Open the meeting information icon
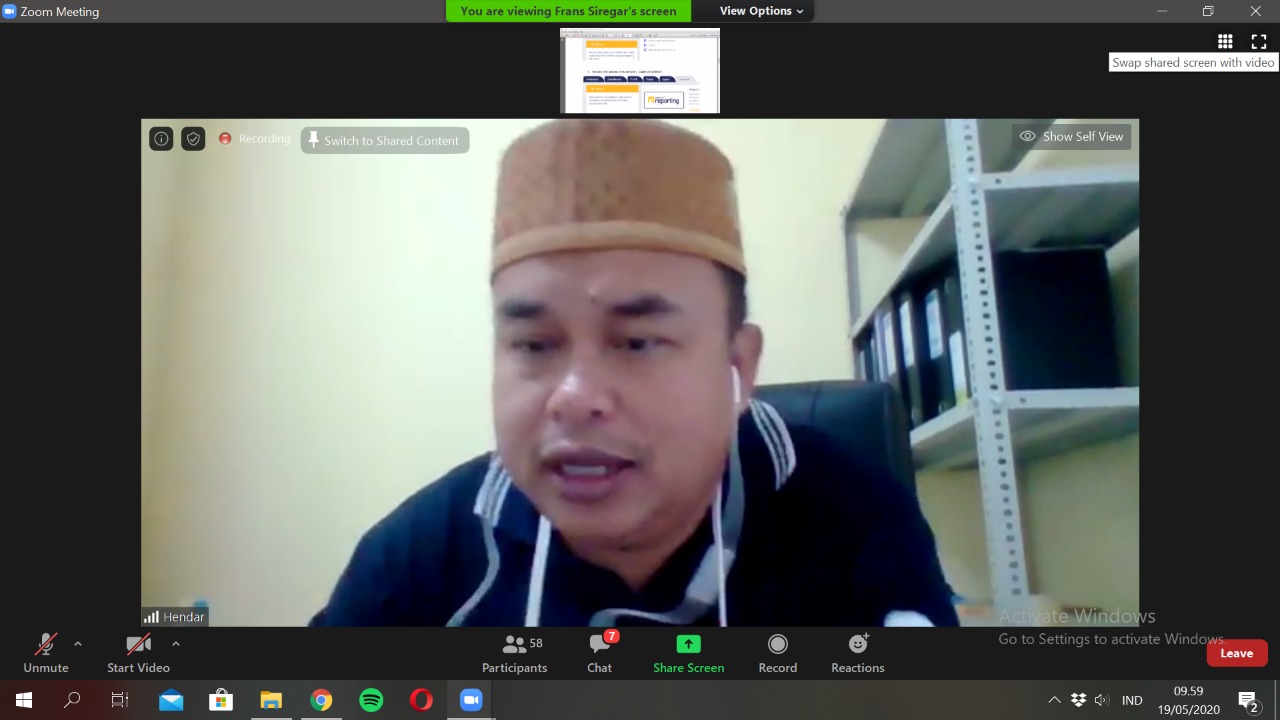 point(161,139)
